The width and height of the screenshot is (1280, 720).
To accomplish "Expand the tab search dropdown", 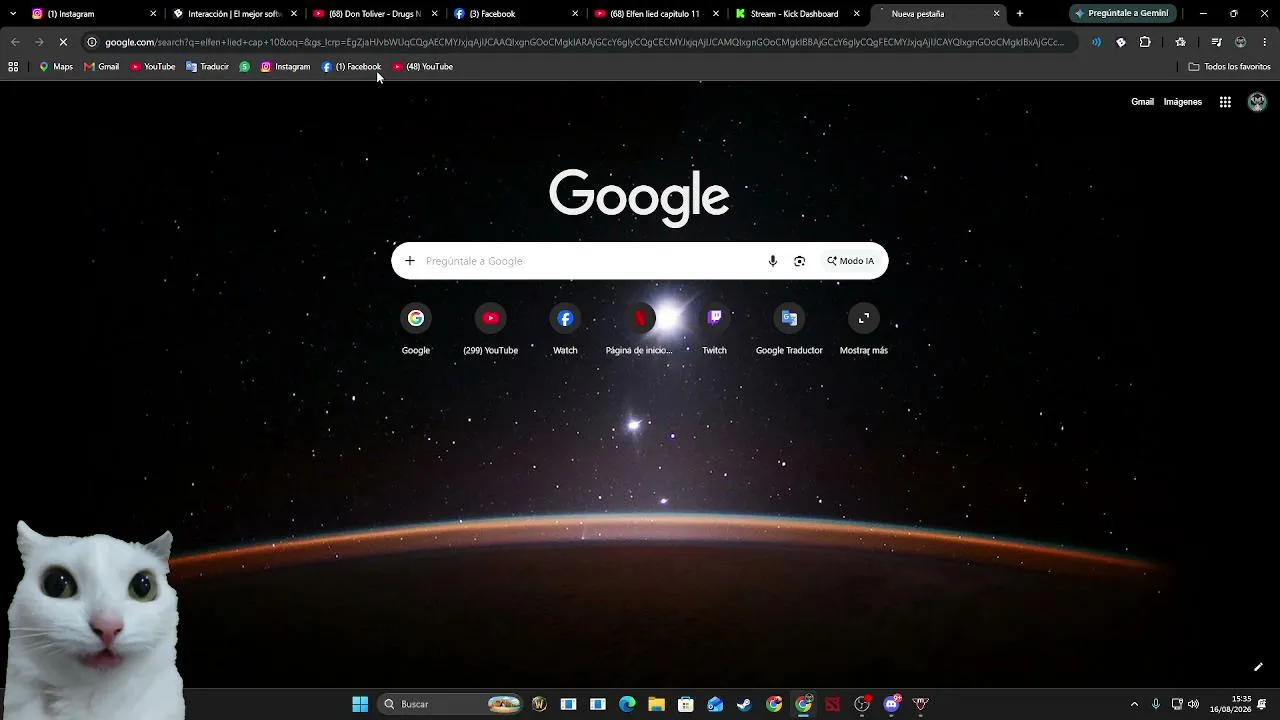I will pos(13,14).
